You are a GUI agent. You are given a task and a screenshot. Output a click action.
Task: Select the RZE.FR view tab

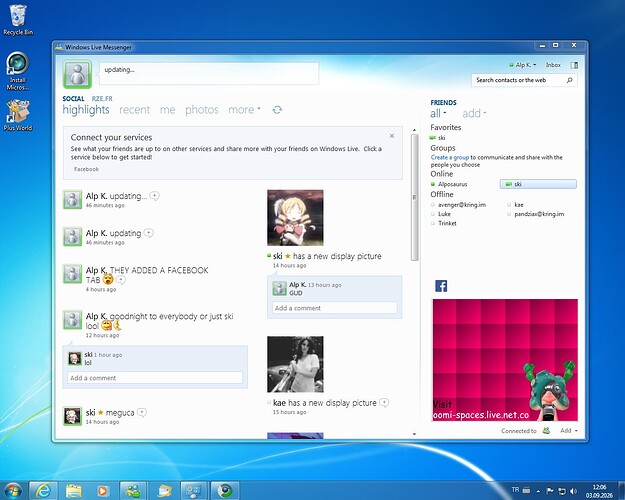tap(102, 99)
